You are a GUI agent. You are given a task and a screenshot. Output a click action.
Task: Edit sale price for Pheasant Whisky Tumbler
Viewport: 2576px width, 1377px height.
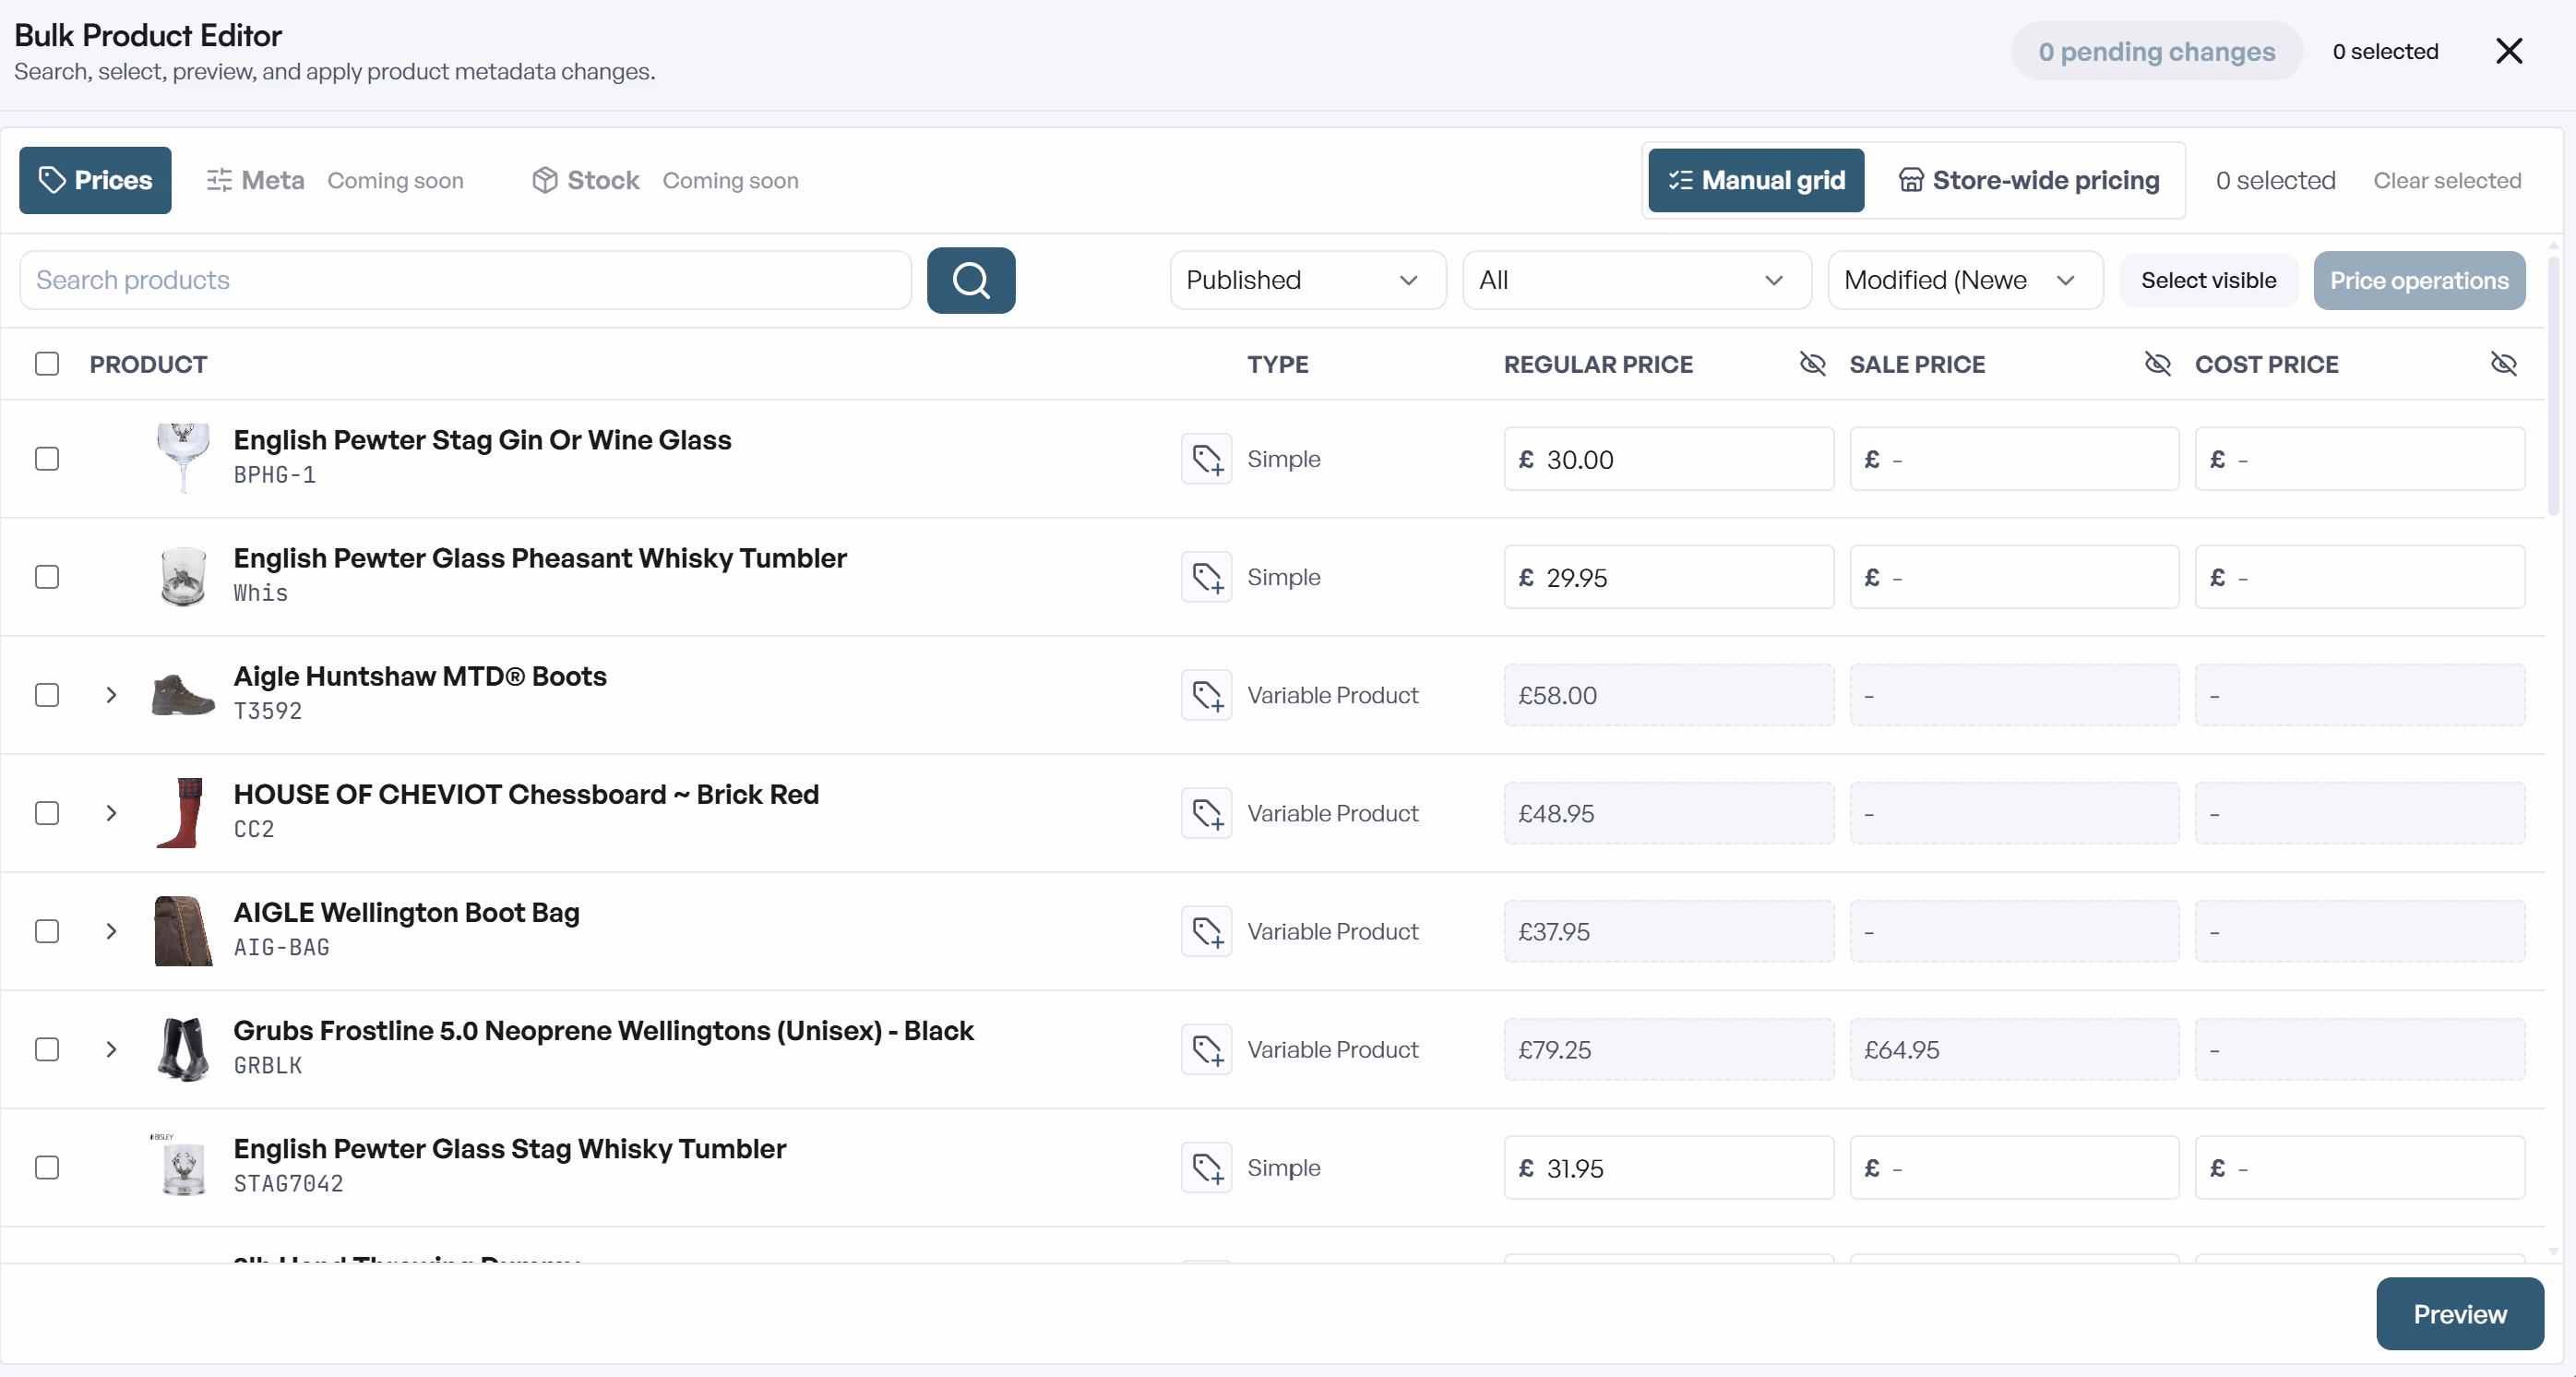coord(2013,577)
